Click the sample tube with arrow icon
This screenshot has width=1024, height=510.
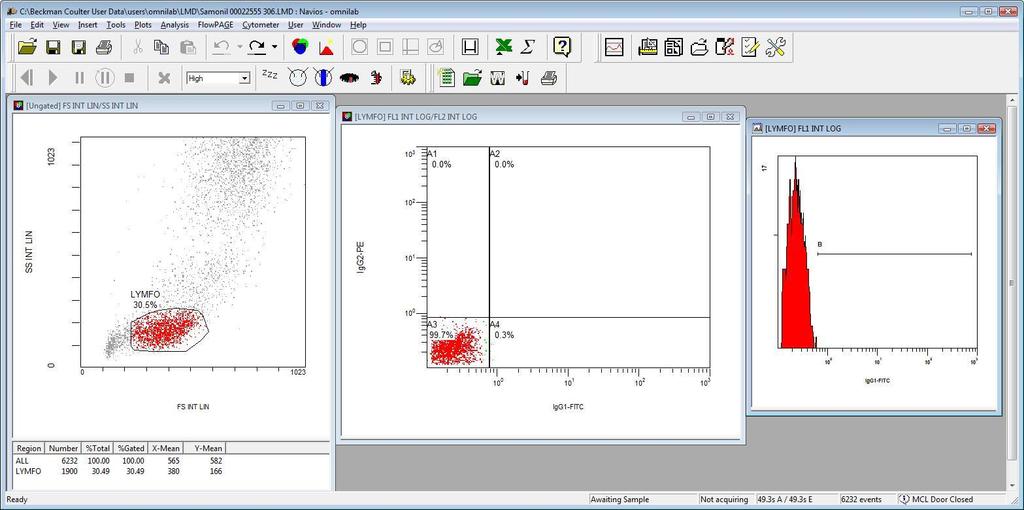pyautogui.click(x=522, y=78)
